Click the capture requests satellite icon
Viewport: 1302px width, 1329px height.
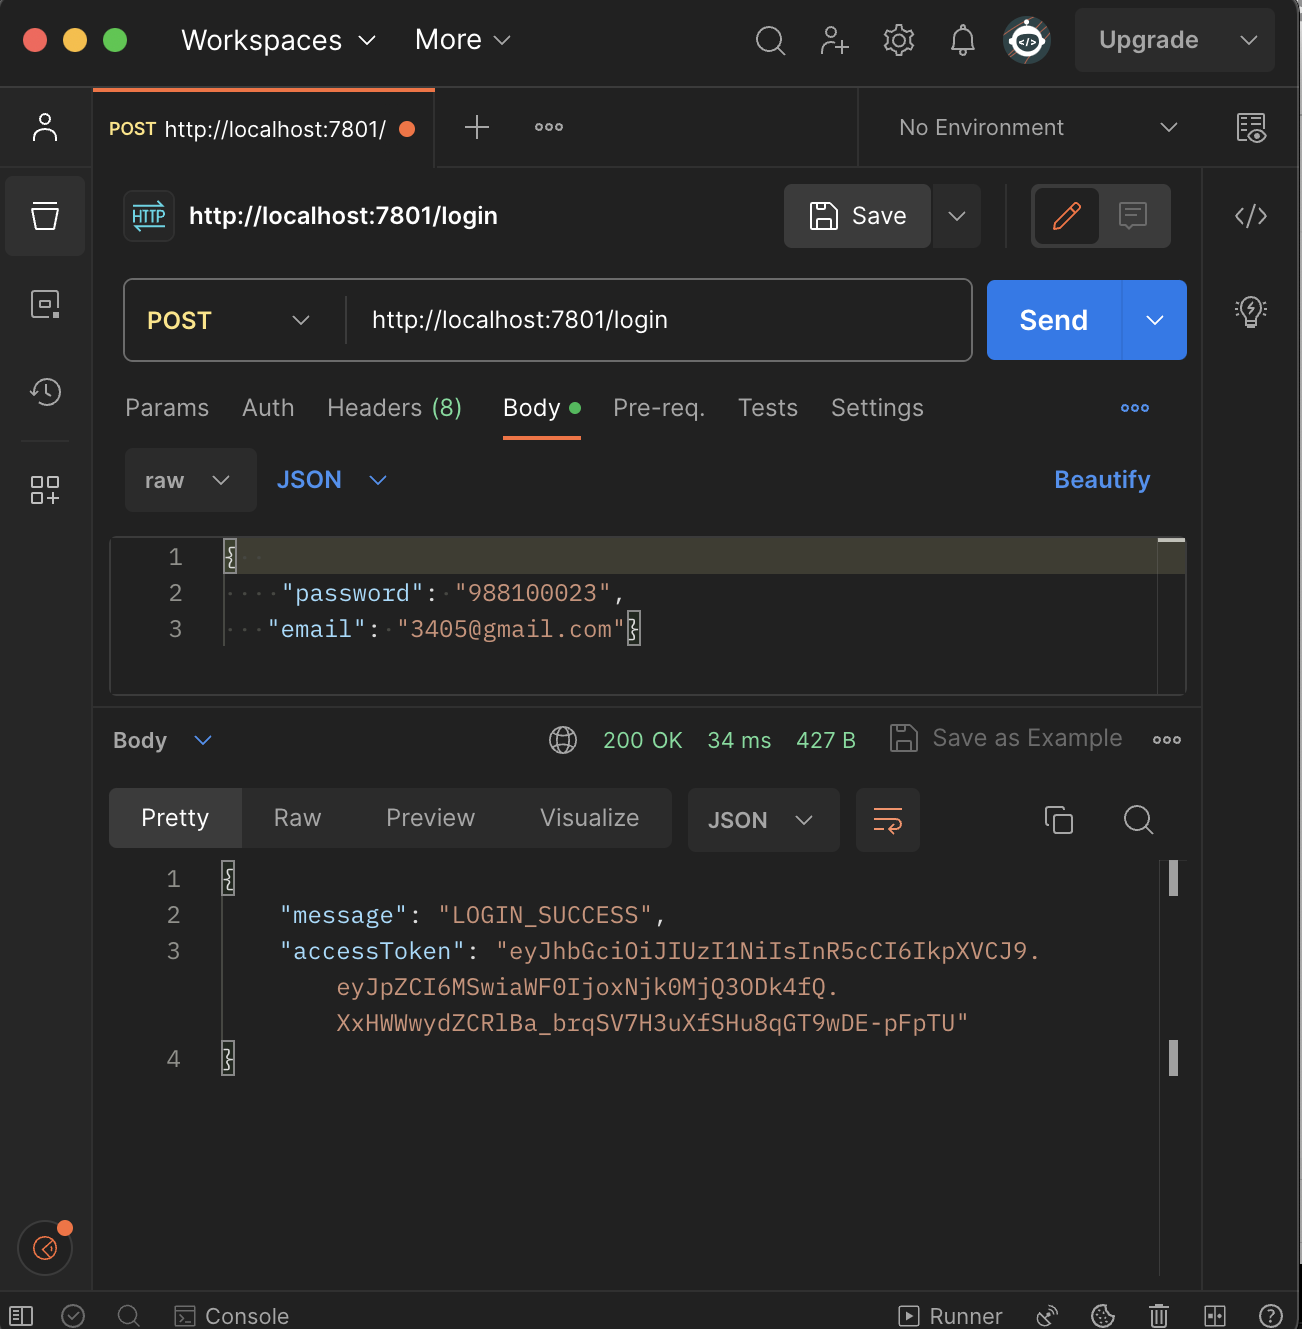coord(1047,1316)
